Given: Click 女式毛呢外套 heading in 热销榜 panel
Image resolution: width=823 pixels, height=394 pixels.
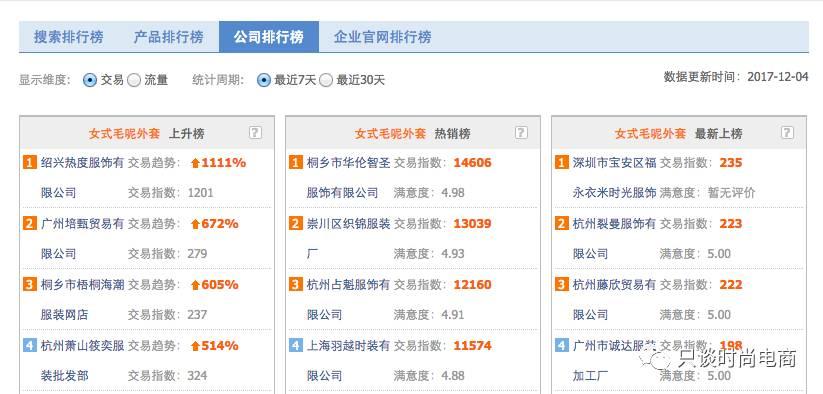Looking at the screenshot, I should (x=390, y=134).
